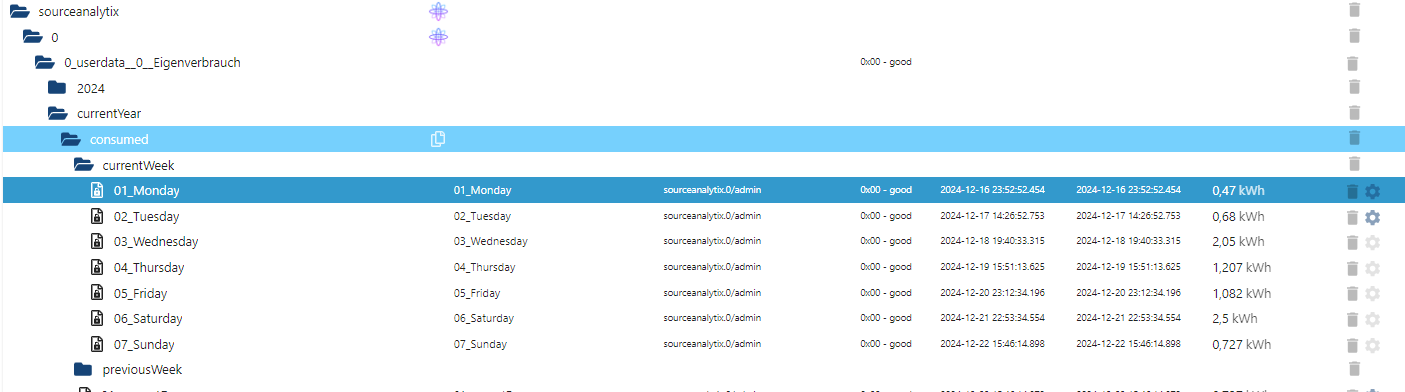This screenshot has height=392, width=1405.
Task: Select the 06_Saturday tree row
Action: click(x=703, y=319)
